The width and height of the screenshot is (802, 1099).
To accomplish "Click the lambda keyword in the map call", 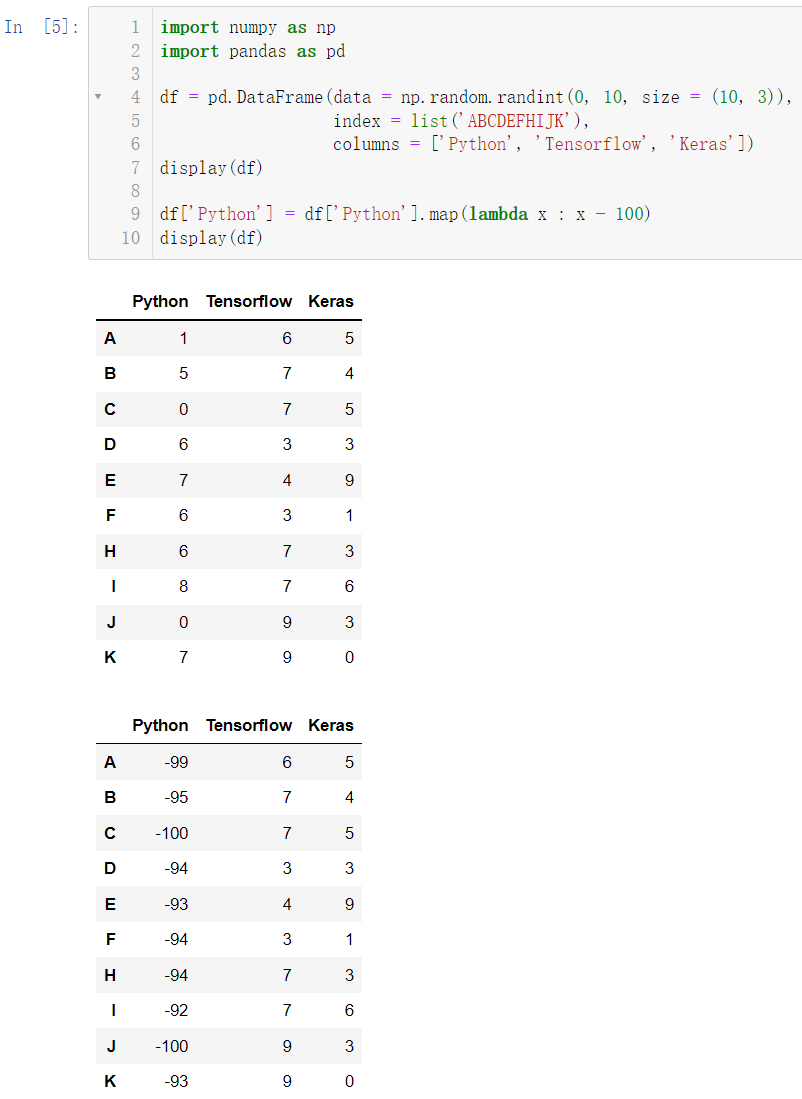I will (498, 214).
